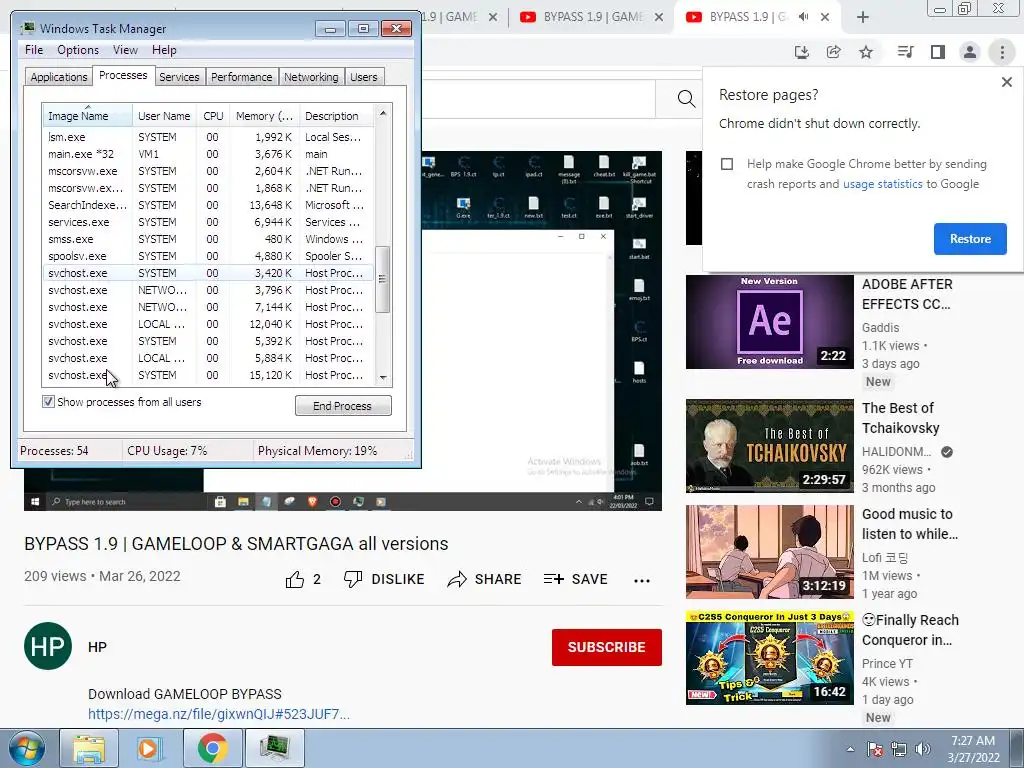Close the Restore pages popup

1006,82
